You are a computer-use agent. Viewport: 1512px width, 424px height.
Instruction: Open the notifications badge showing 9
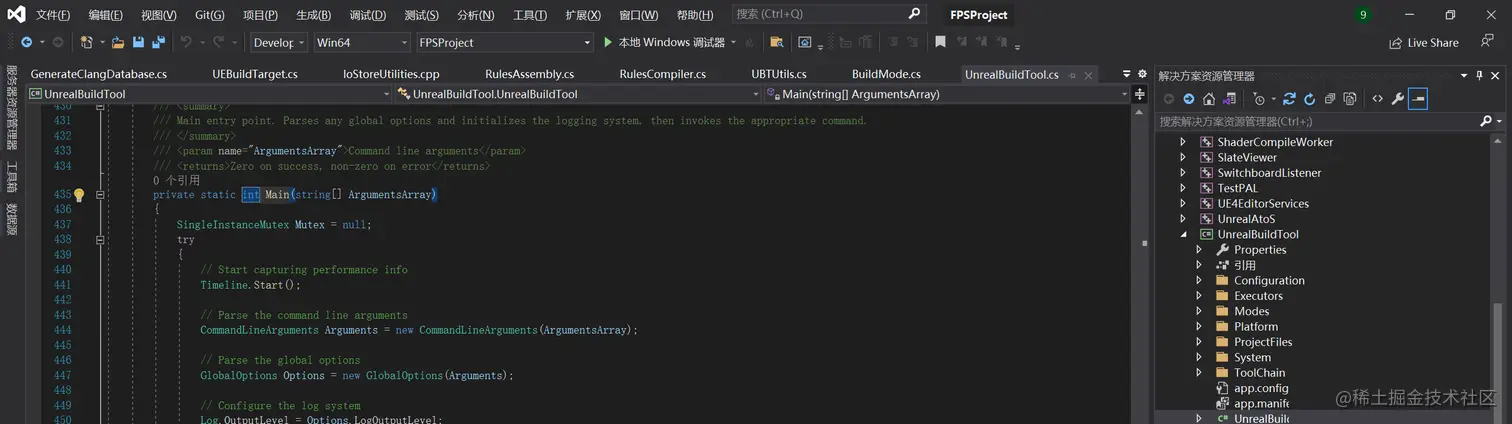coord(1363,15)
